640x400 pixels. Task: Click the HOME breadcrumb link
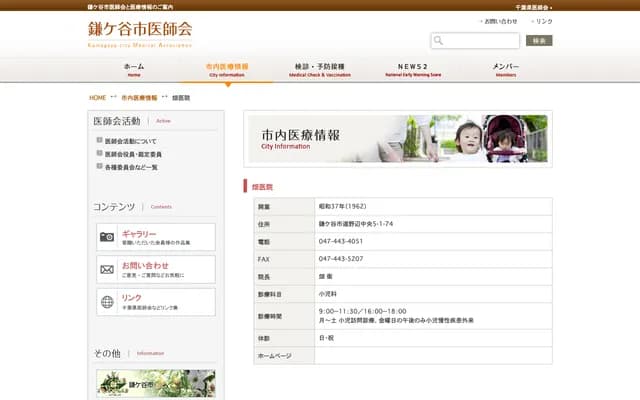pos(97,98)
